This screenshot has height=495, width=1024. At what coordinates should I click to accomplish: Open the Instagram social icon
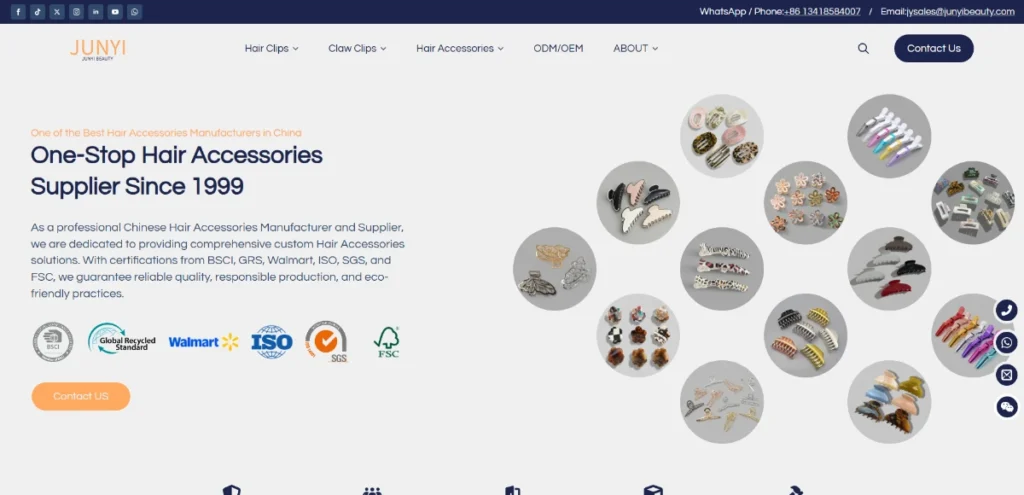(x=76, y=12)
